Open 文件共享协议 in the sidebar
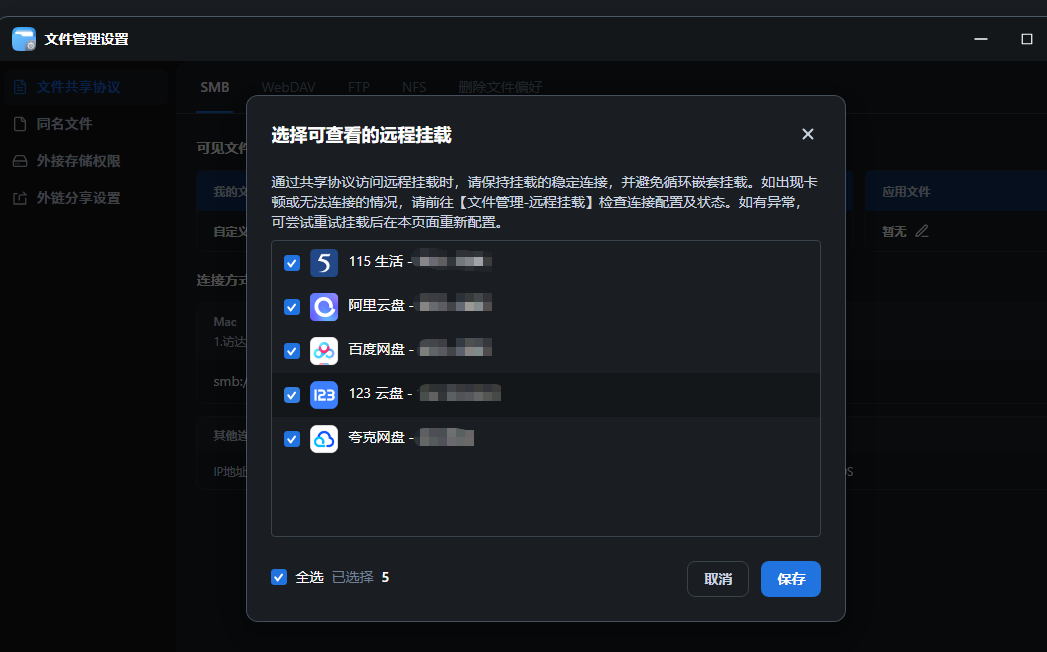Image resolution: width=1047 pixels, height=652 pixels. click(85, 87)
